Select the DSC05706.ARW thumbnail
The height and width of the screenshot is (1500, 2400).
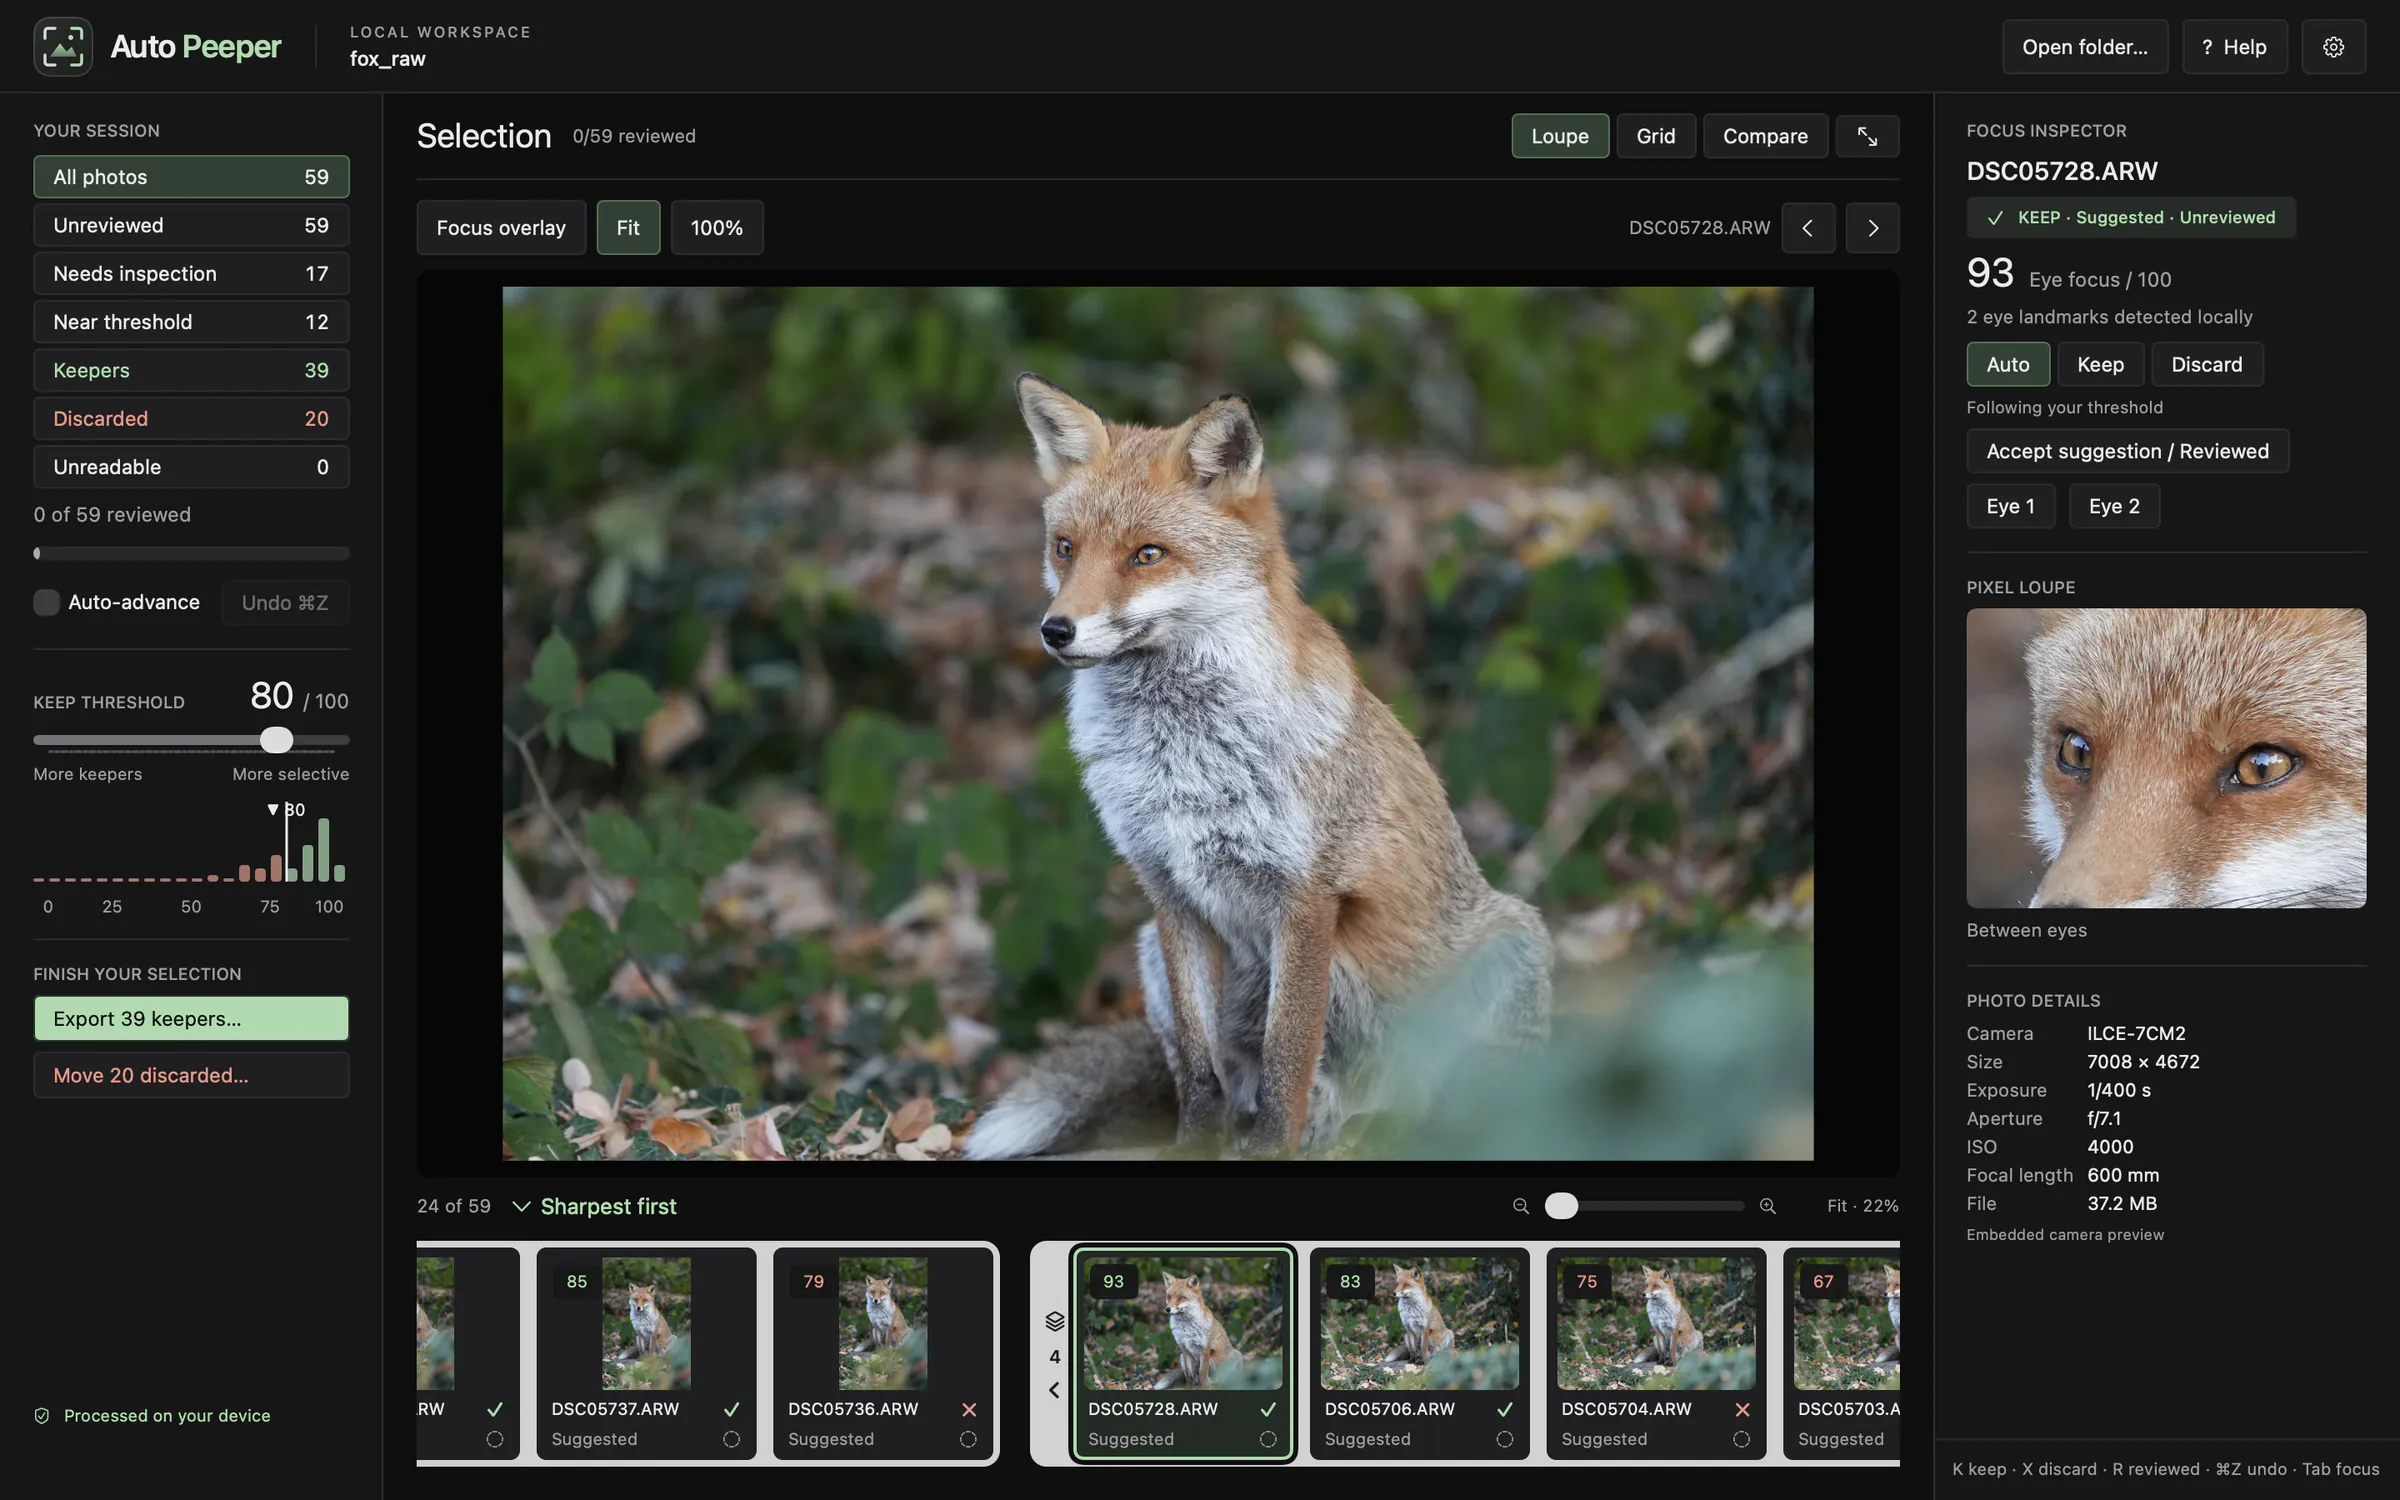click(1419, 1354)
